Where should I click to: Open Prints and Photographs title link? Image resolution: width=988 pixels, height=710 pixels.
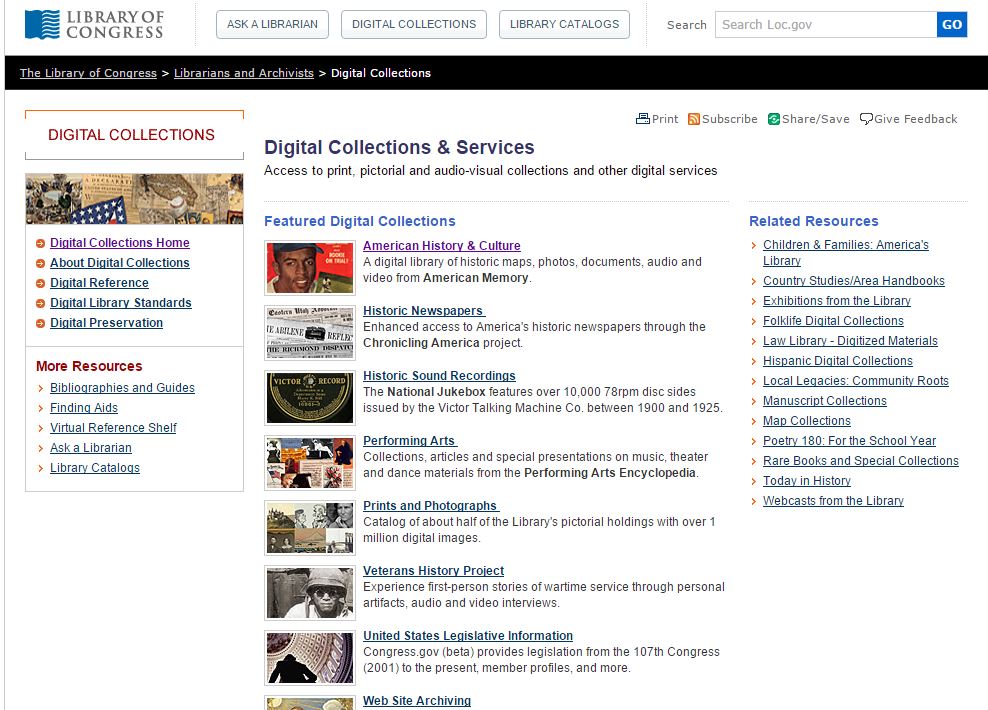point(430,505)
